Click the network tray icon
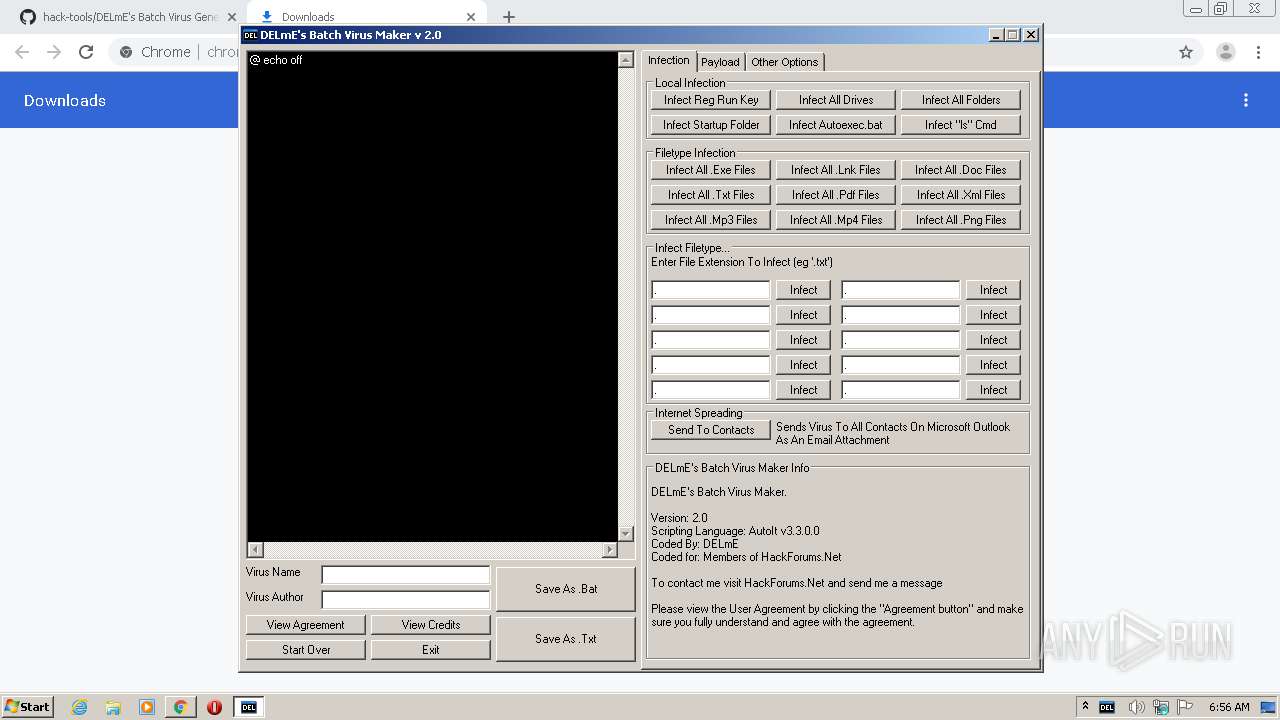The image size is (1280, 720). [1161, 707]
